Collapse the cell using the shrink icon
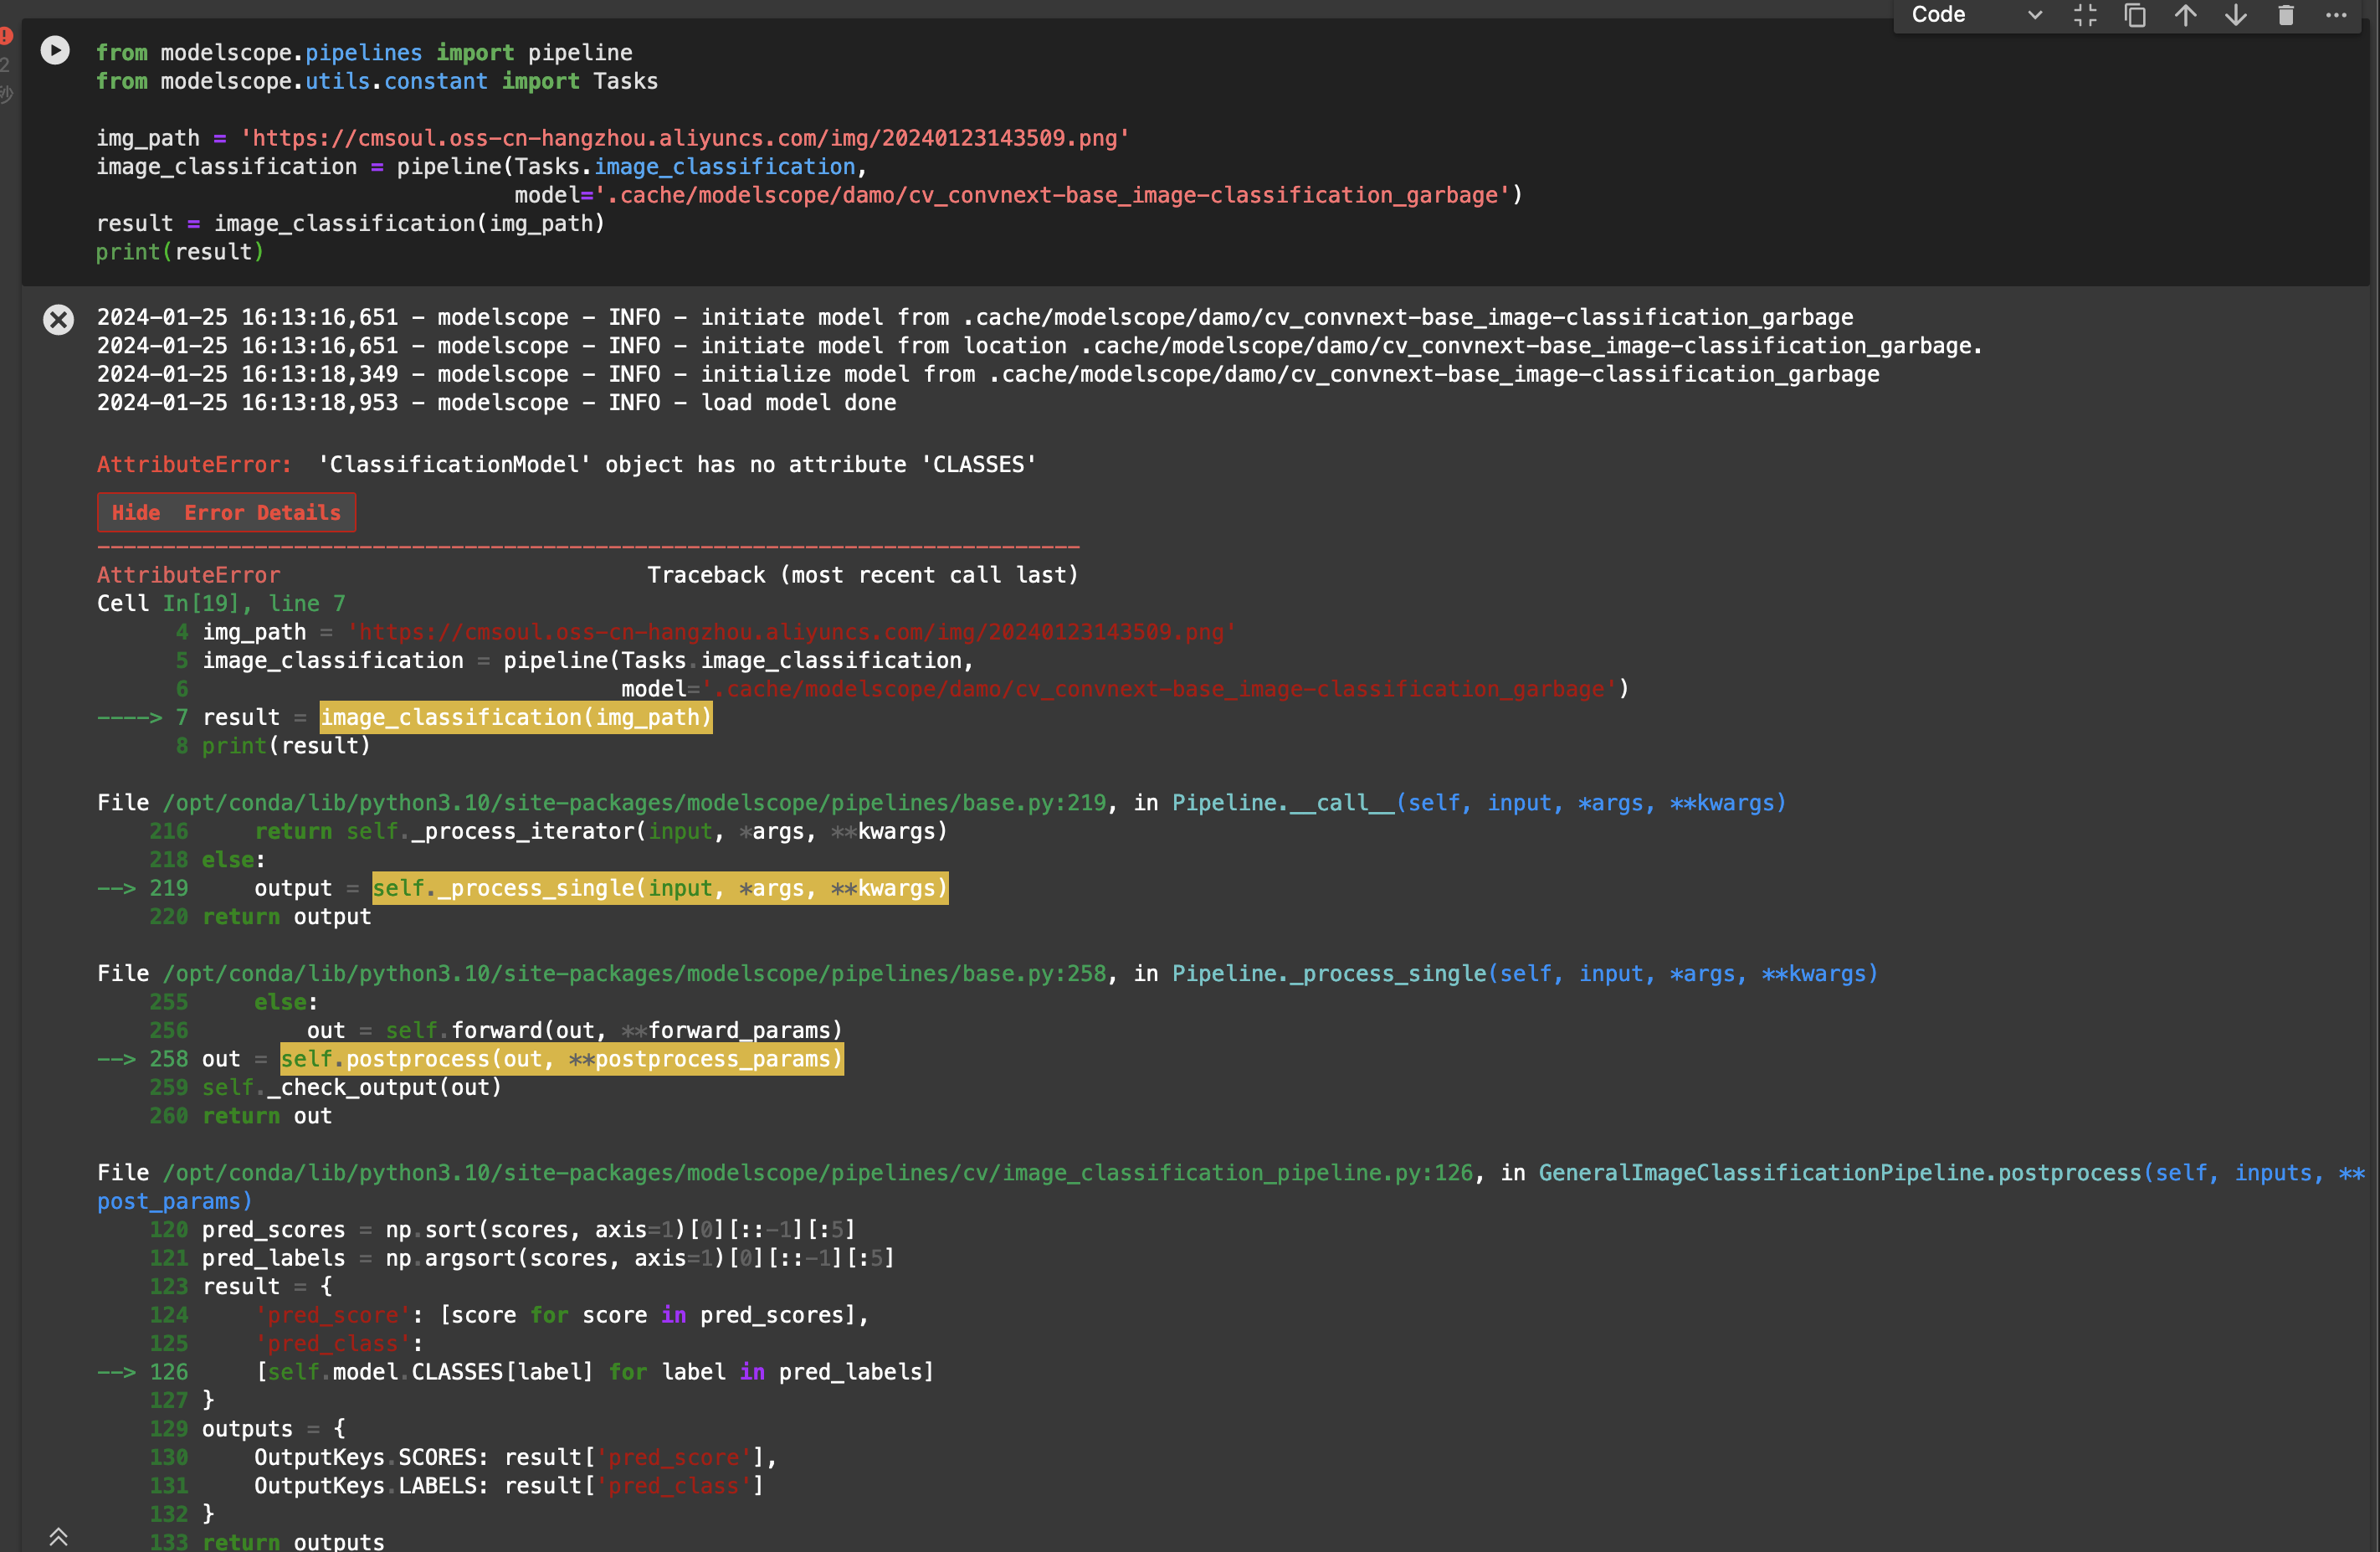 click(x=2085, y=15)
